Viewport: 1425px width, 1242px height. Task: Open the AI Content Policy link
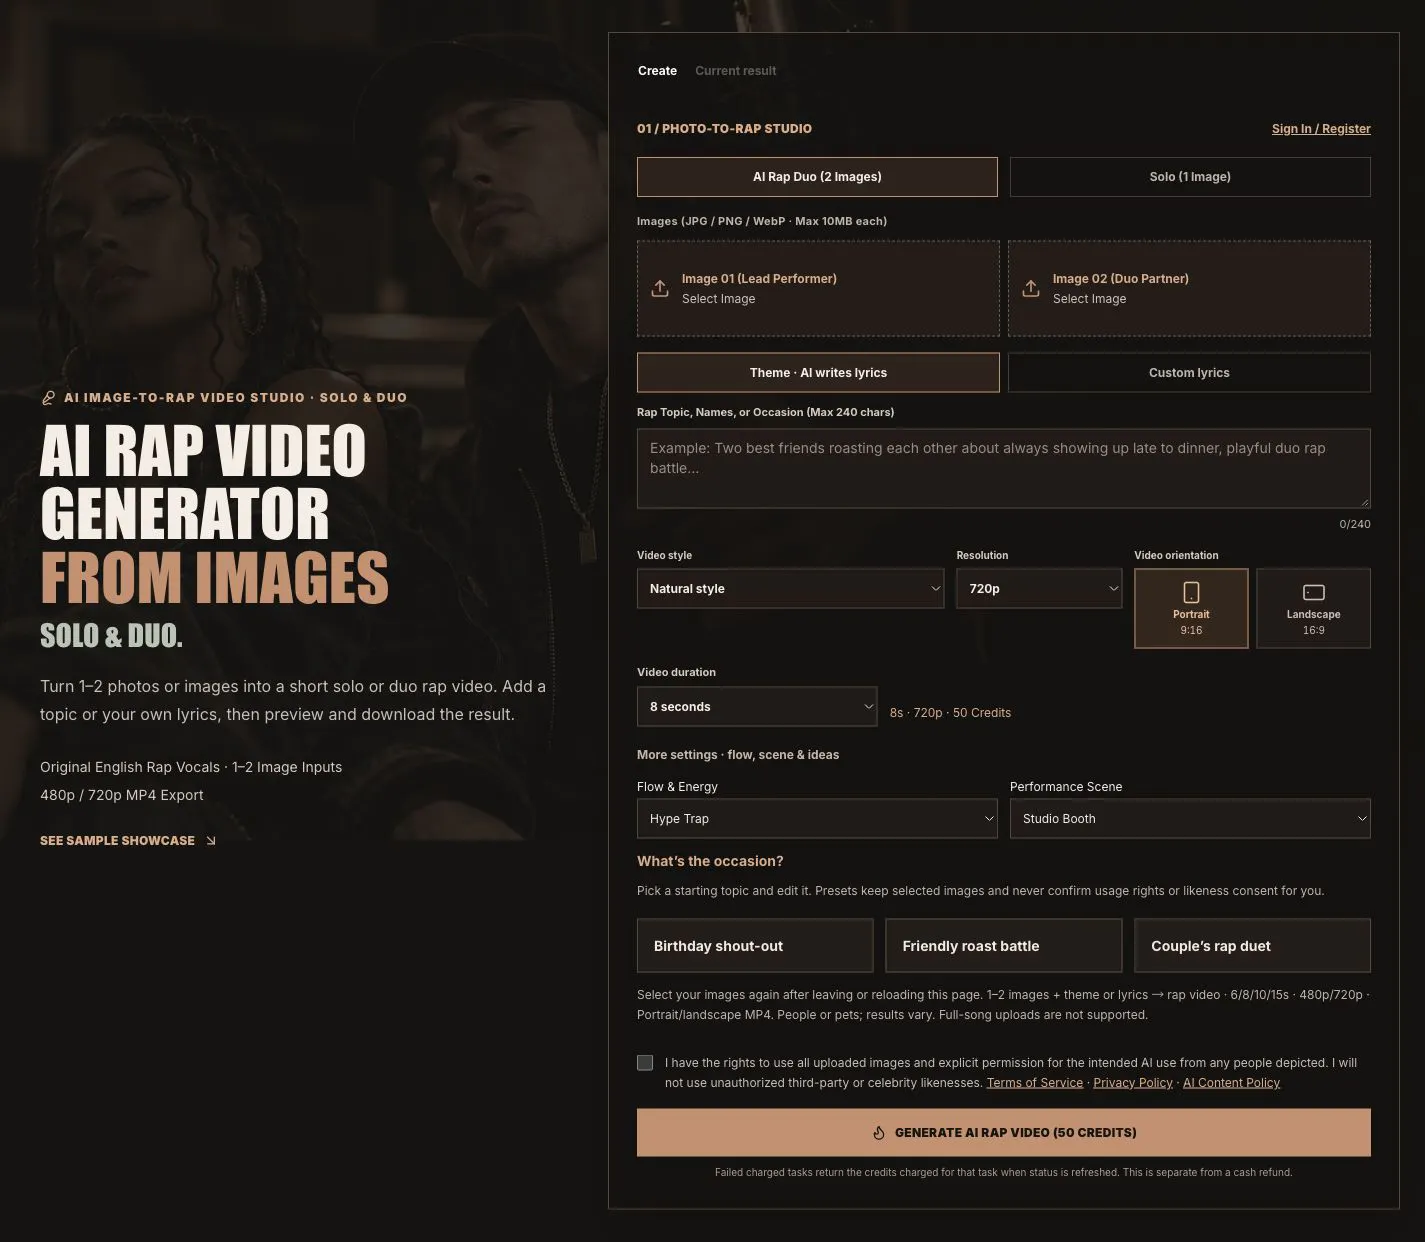tap(1231, 1083)
